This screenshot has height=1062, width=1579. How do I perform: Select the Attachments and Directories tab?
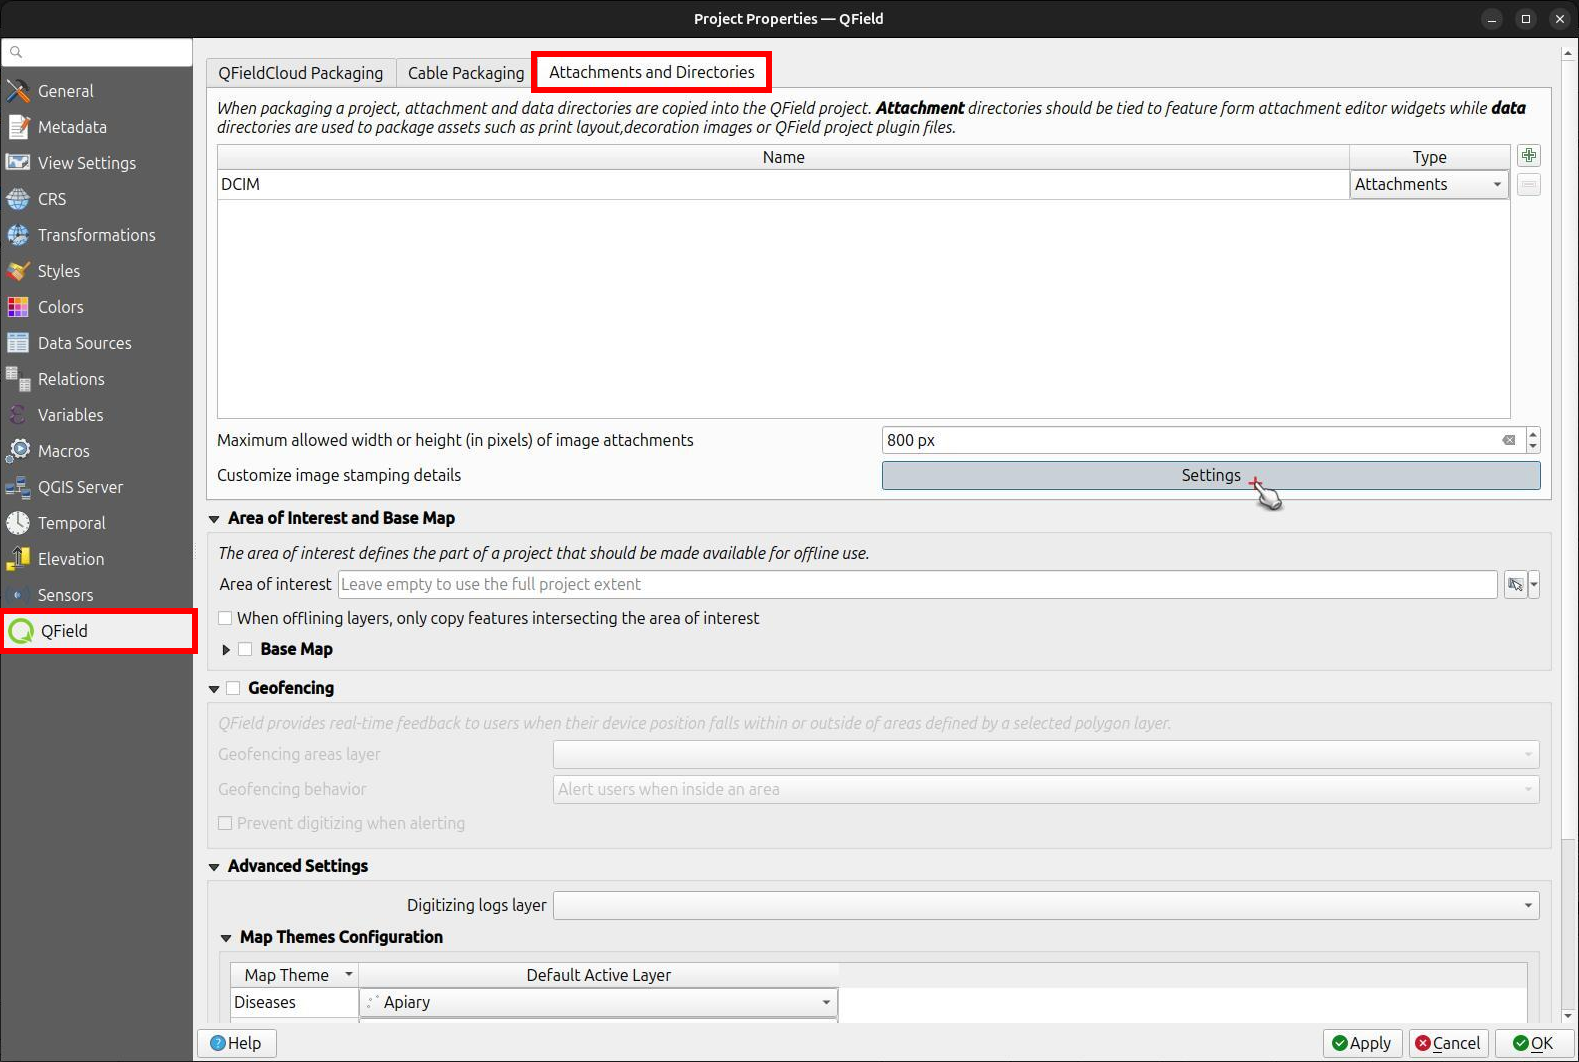click(651, 72)
